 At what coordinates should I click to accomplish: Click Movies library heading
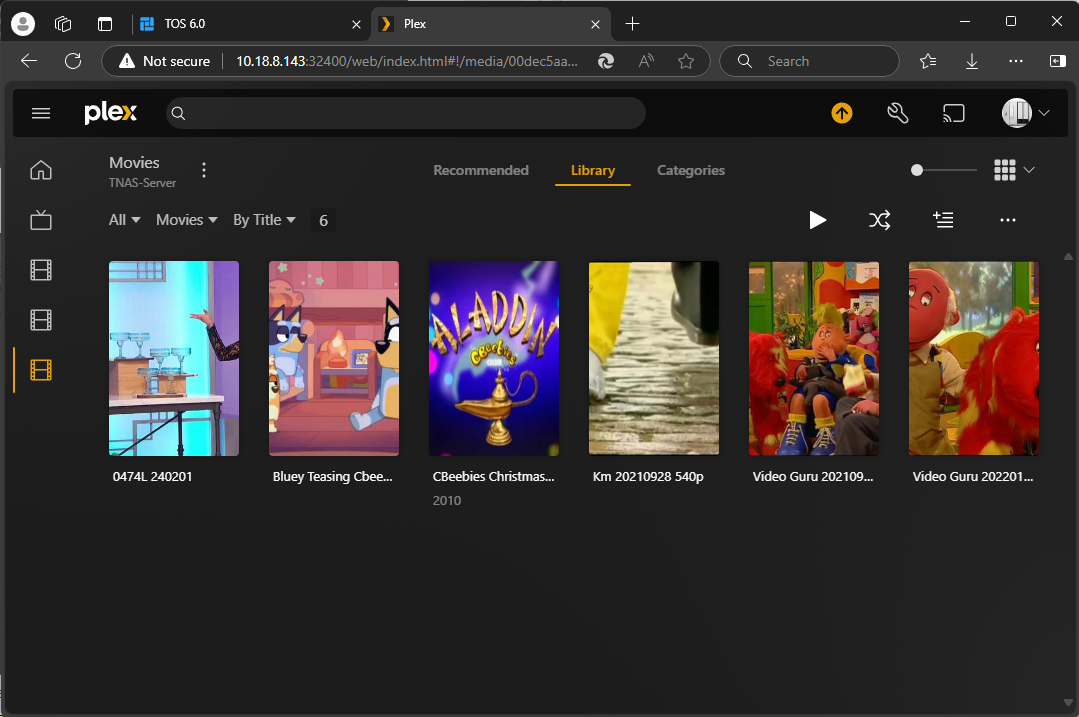point(134,162)
